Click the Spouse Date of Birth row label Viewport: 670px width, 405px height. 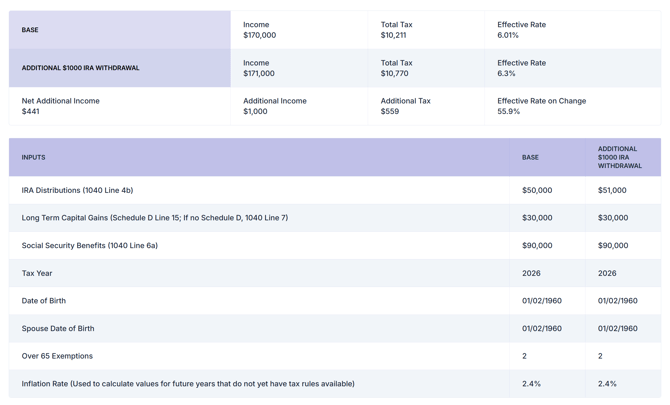coord(58,328)
